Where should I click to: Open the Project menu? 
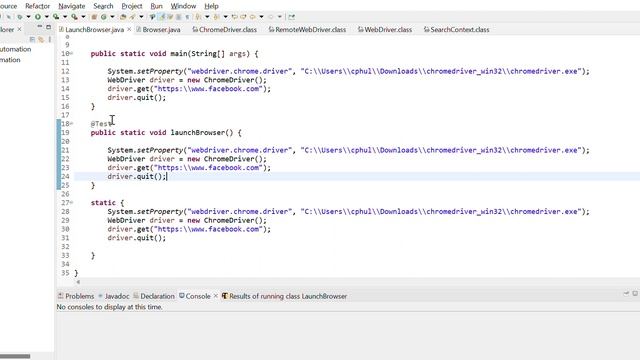point(132,6)
